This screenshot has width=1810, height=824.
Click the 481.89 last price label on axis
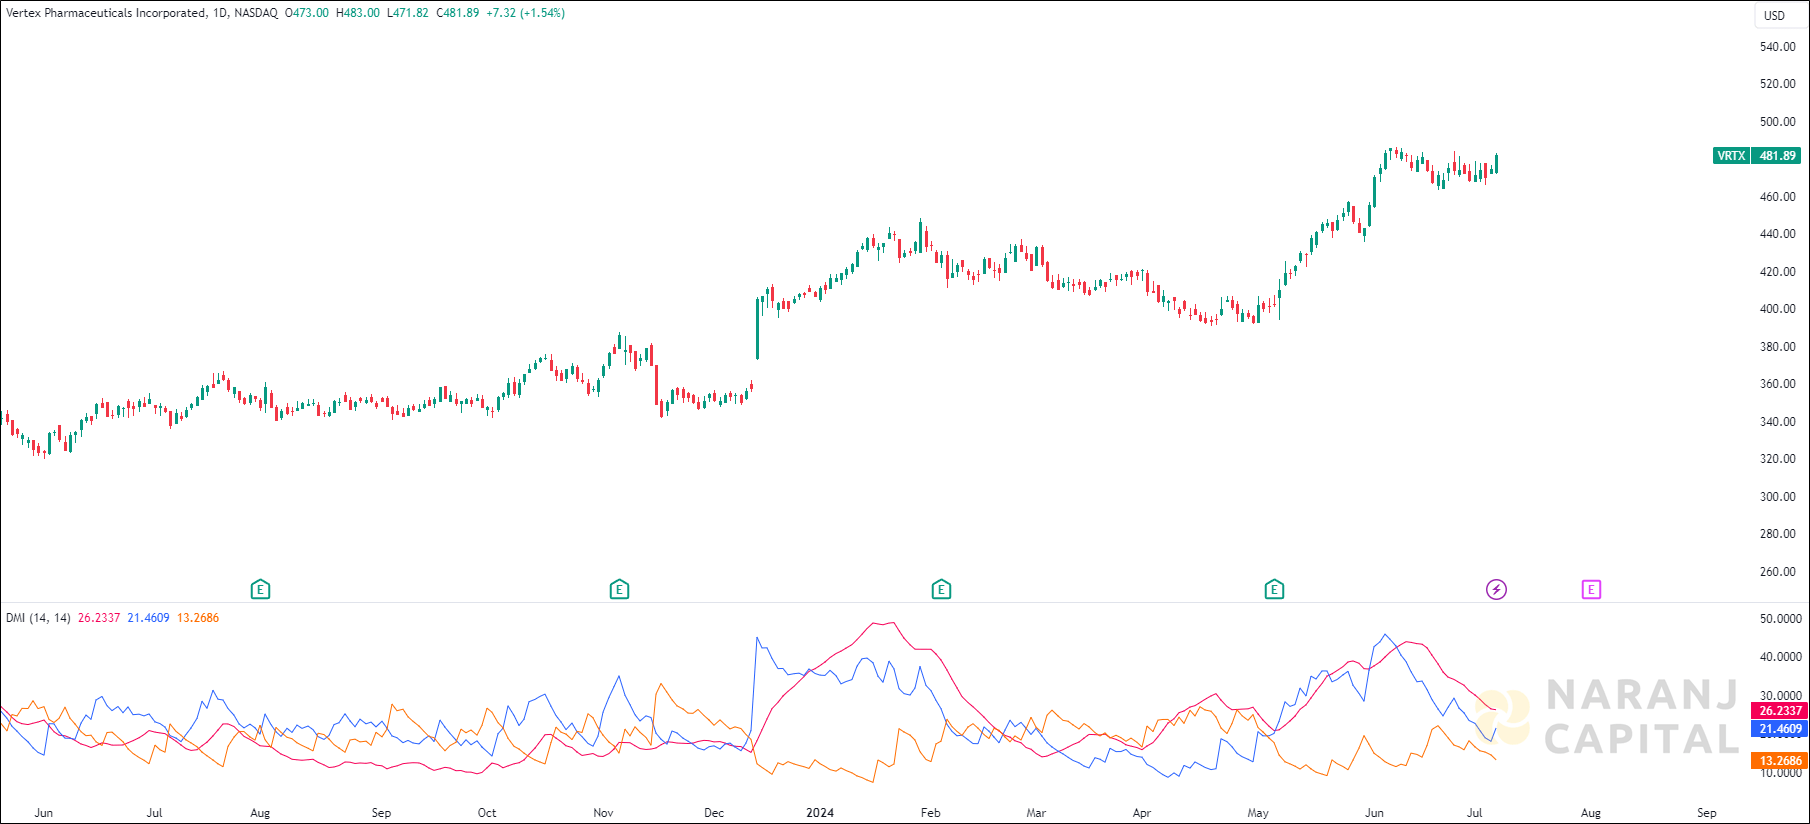(1778, 156)
